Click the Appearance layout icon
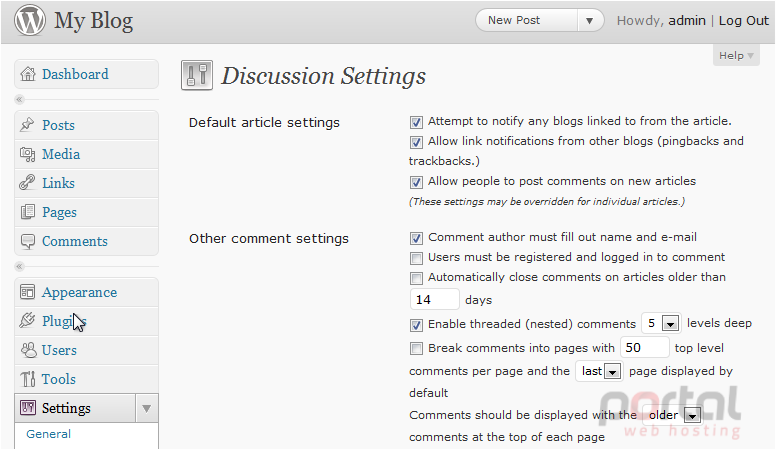This screenshot has height=450, width=776. pos(27,292)
